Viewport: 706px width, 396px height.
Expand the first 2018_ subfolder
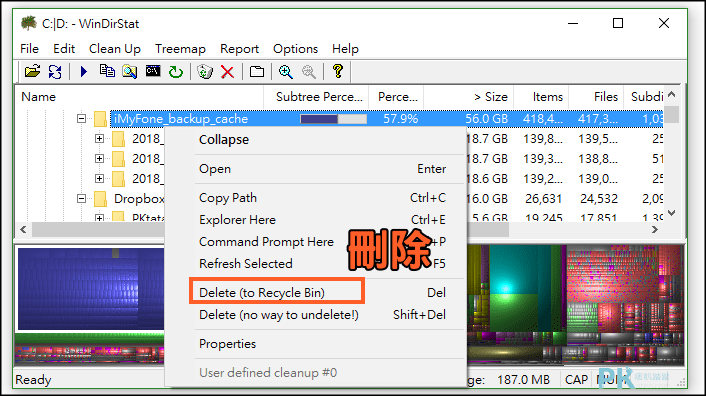(100, 139)
